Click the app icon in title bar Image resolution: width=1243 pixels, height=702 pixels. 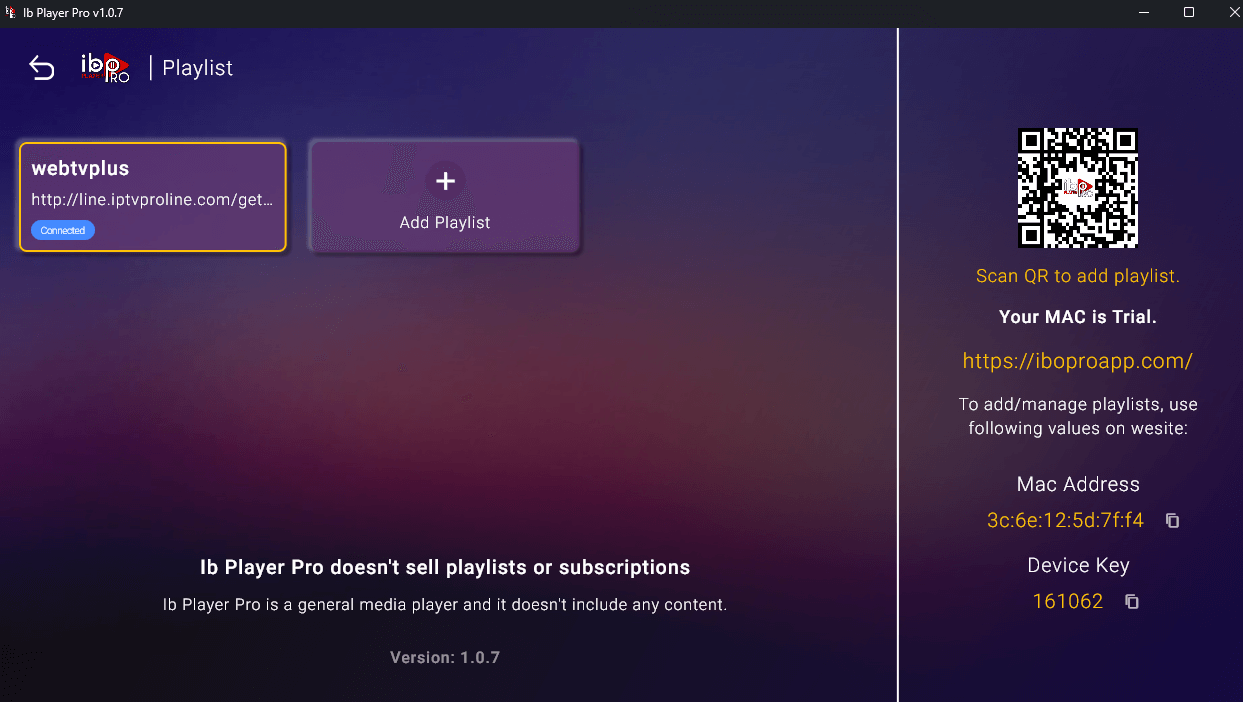[11, 13]
